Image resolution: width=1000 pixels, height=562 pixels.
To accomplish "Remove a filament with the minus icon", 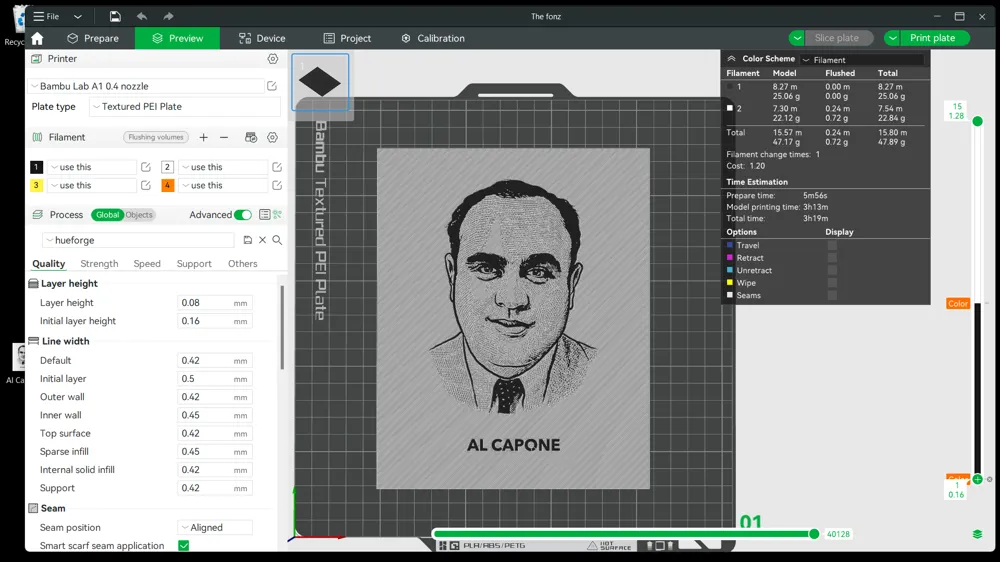I will pos(224,137).
